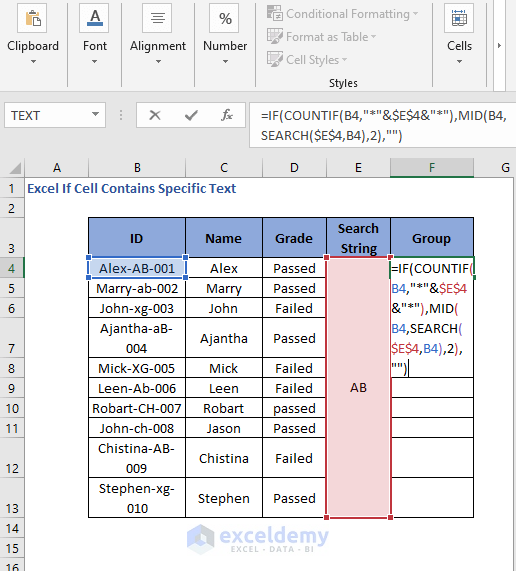Click title 'Excel If Cell Contains Specific Text'
516x571 pixels.
tap(131, 189)
